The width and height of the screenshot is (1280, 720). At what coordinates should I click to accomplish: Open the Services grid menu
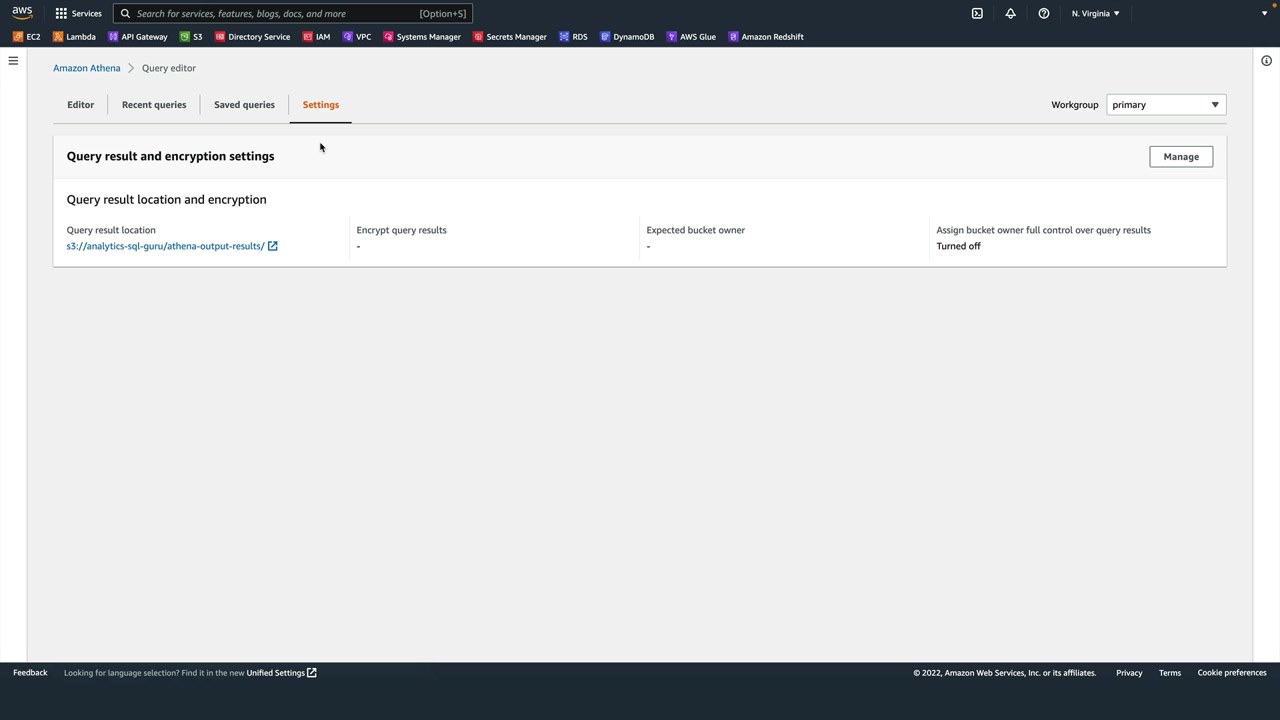(x=78, y=13)
